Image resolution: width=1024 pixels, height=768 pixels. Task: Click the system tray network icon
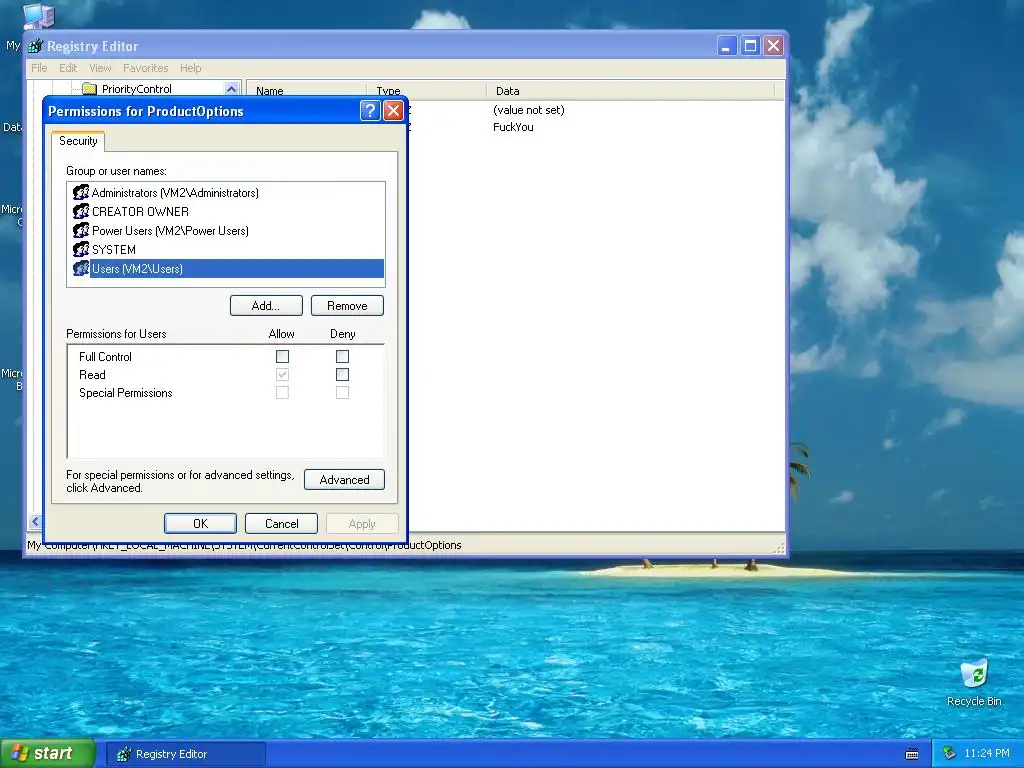point(950,754)
